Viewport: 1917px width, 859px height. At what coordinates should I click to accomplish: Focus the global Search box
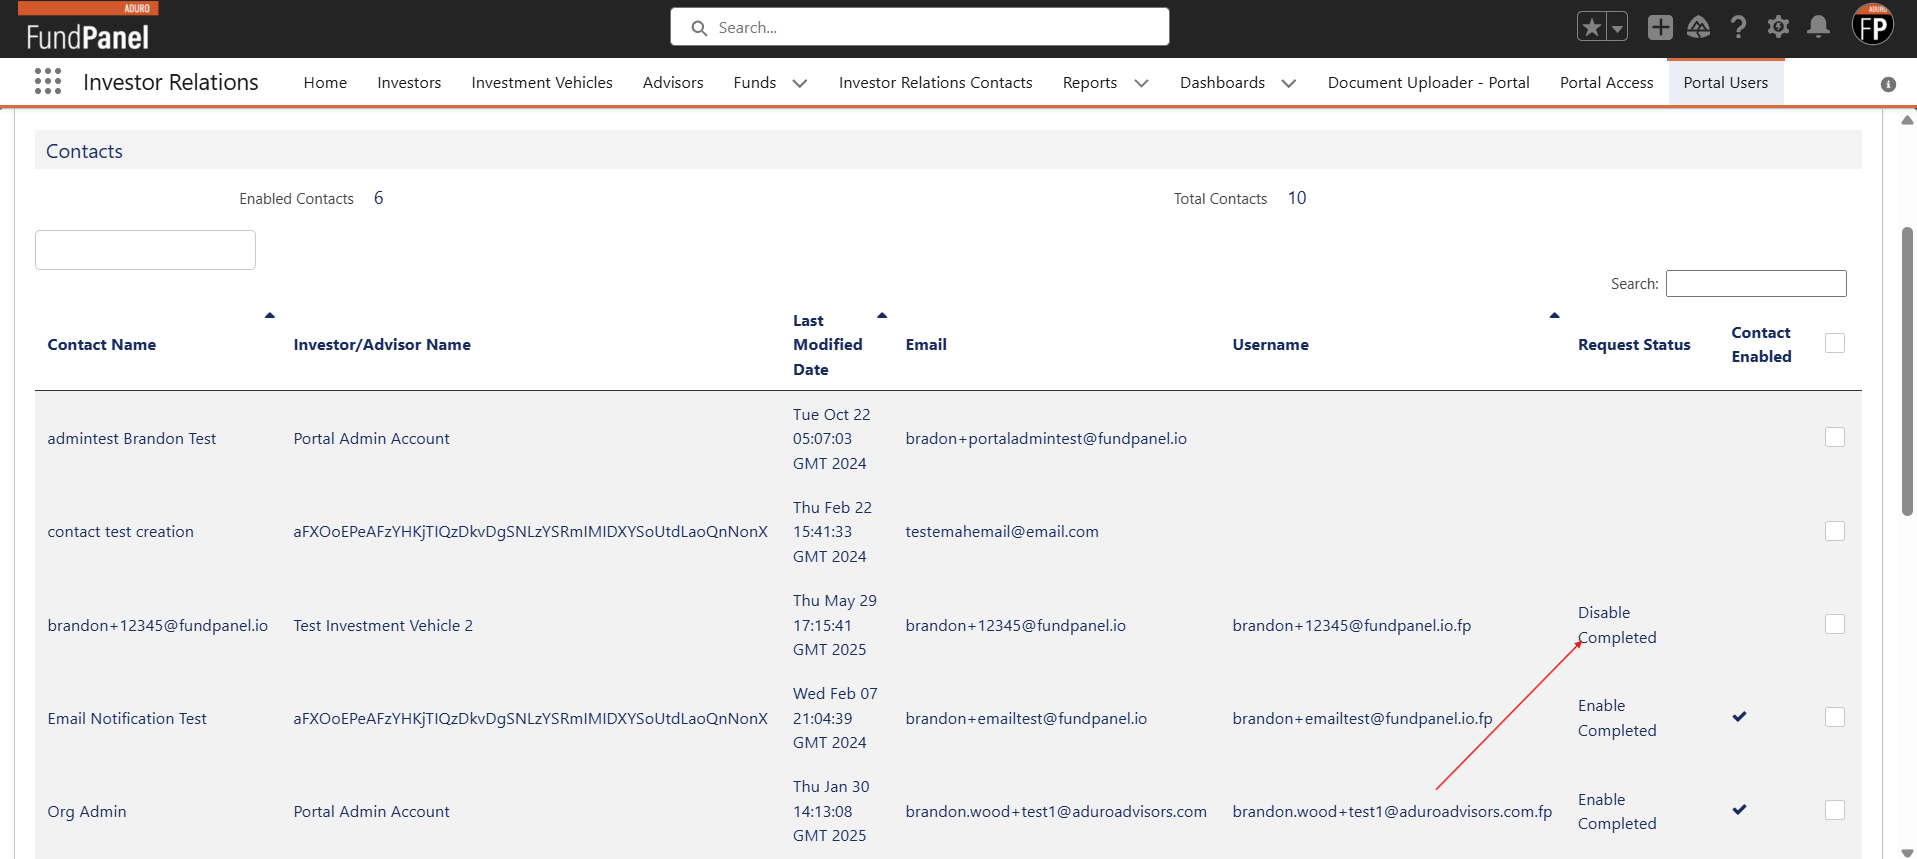click(x=919, y=27)
